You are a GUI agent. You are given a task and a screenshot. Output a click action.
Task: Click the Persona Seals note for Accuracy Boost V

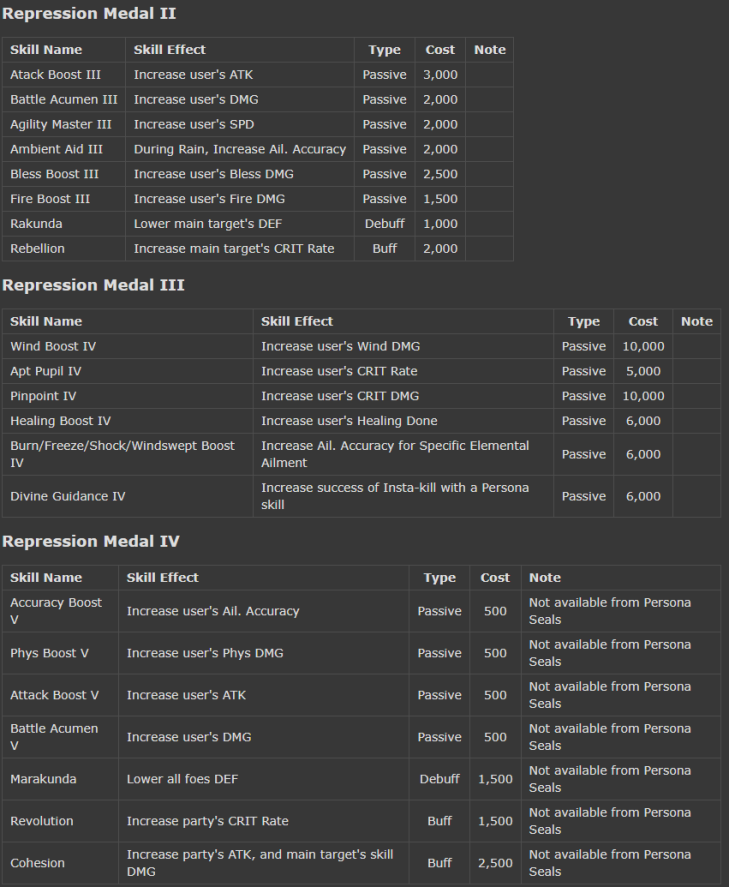[610, 611]
